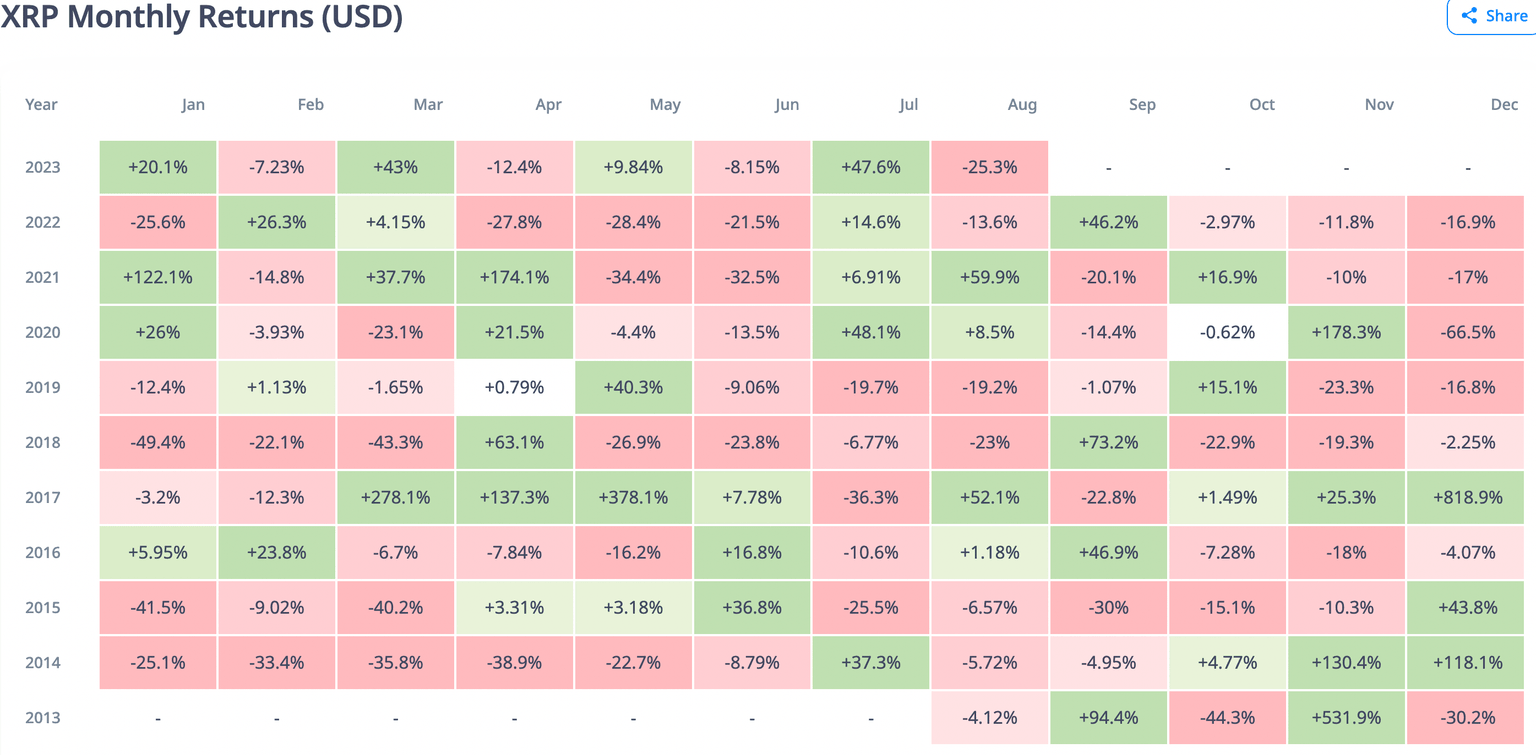Select the -49.4% January 2018 cell
This screenshot has height=755, width=1536.
(157, 442)
